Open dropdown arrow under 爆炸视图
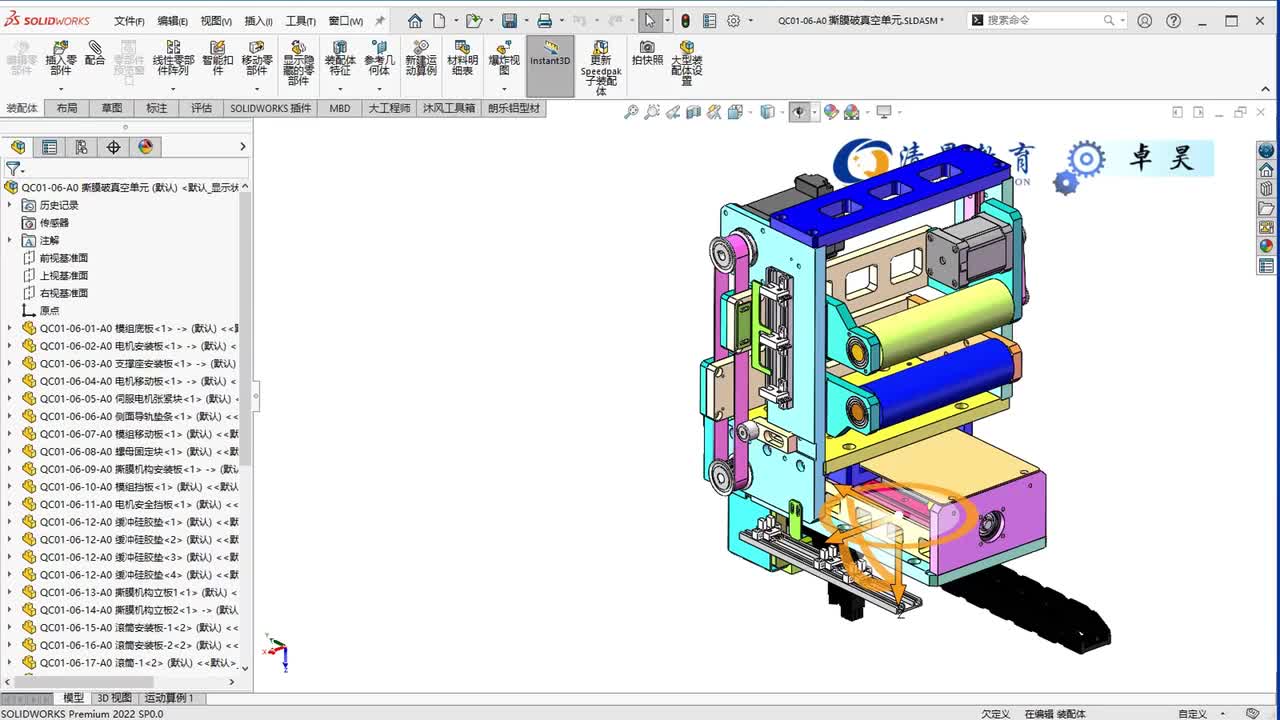The height and width of the screenshot is (720, 1280). [x=504, y=88]
